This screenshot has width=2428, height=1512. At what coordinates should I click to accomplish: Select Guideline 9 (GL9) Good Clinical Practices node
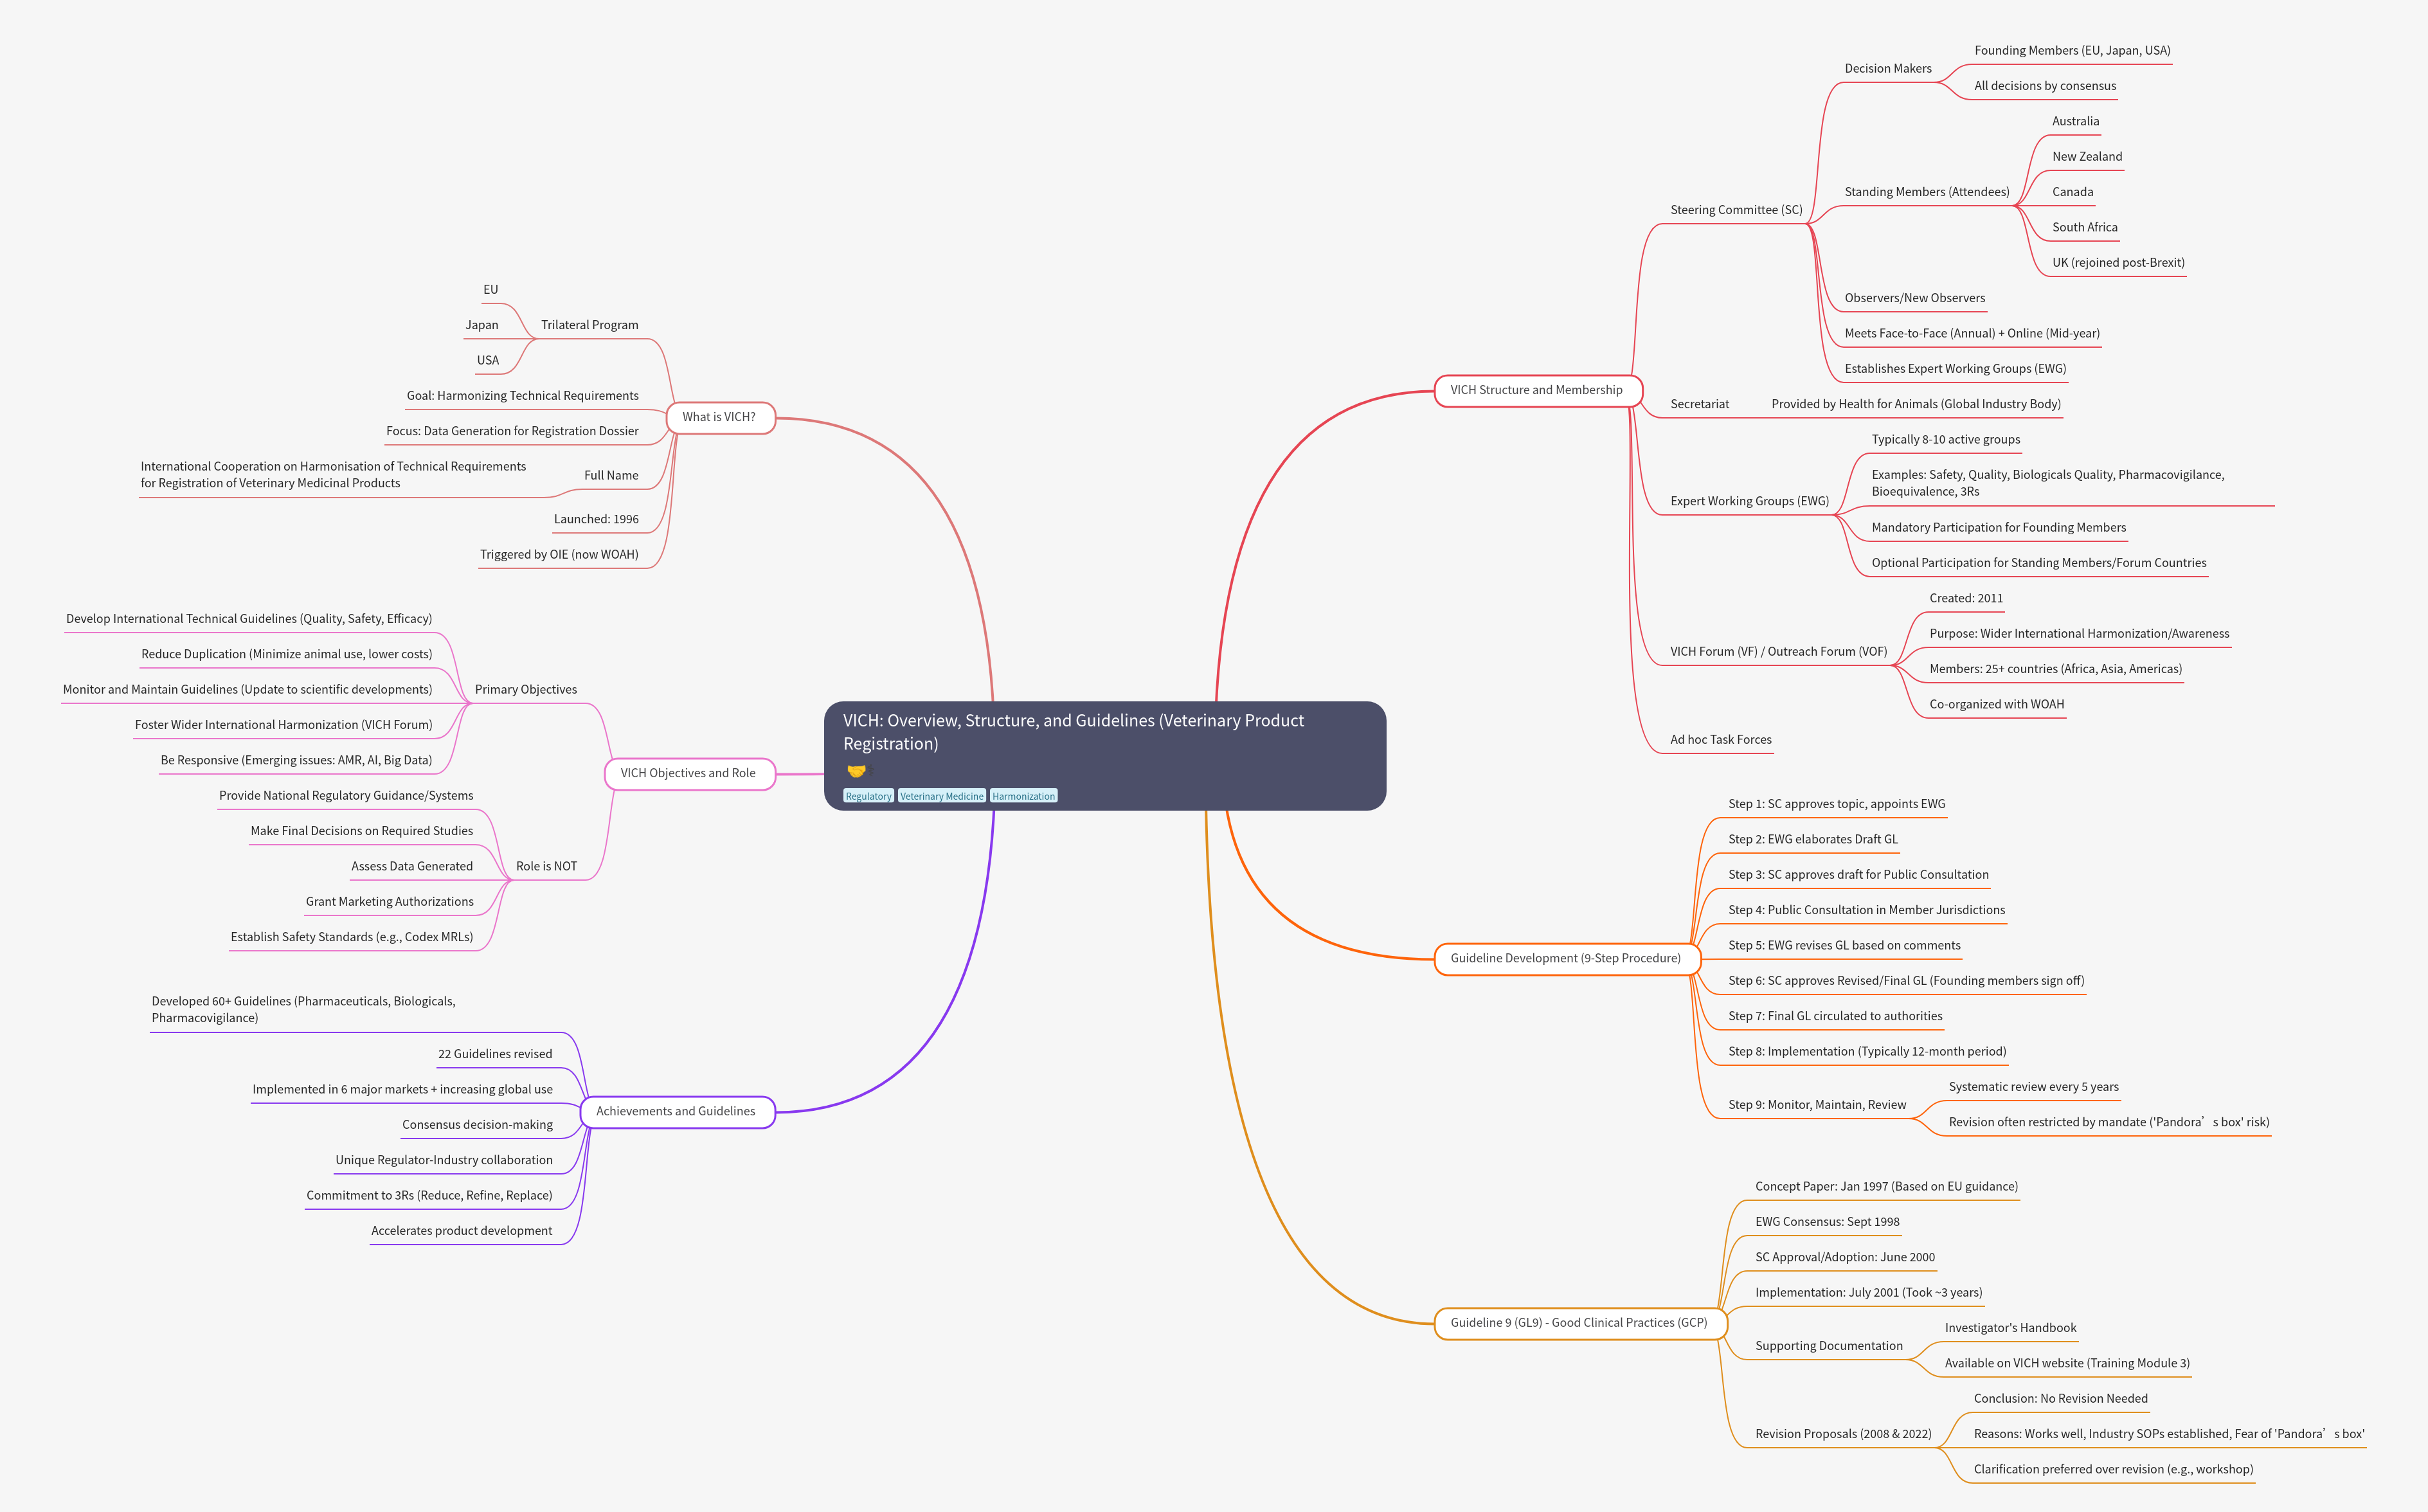(x=1579, y=1322)
